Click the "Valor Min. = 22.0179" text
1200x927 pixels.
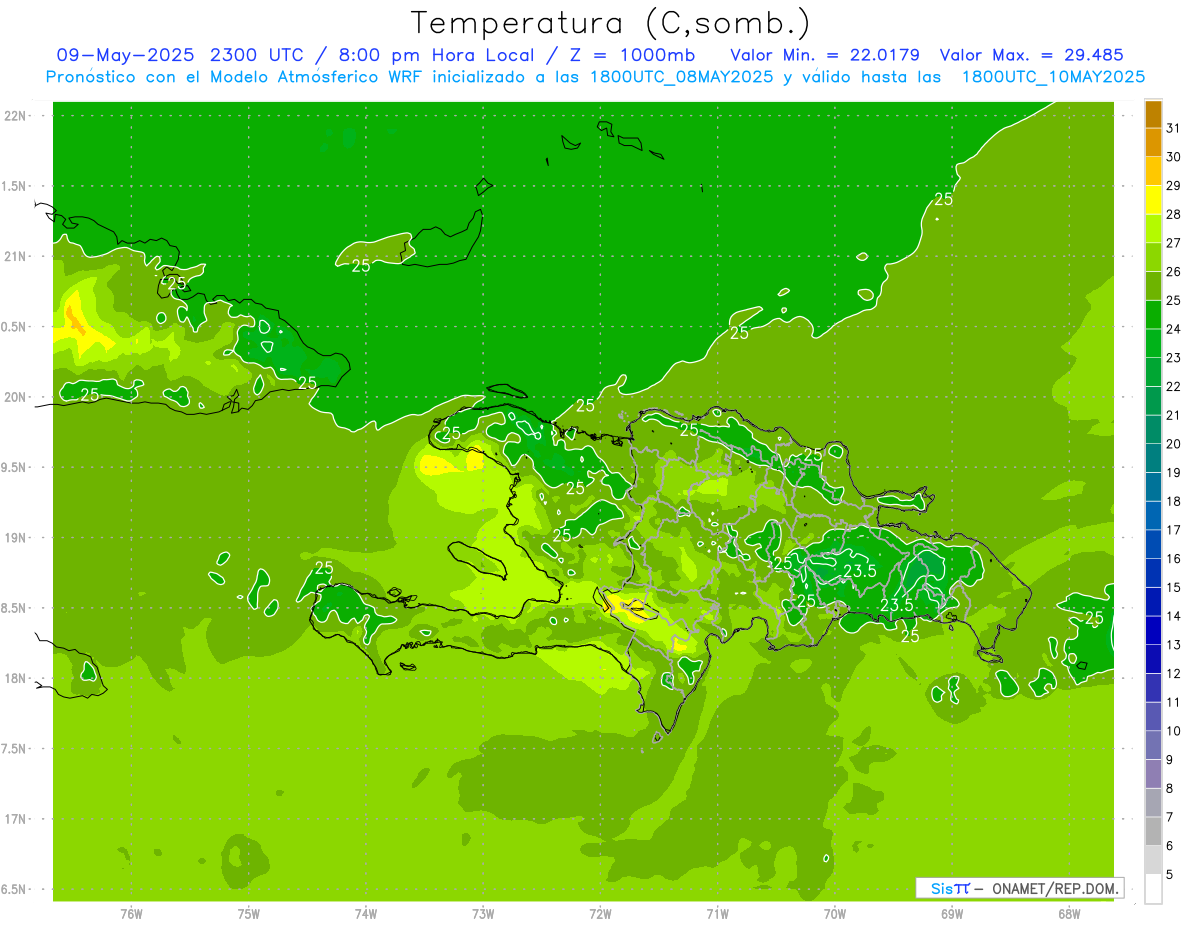tap(825, 55)
